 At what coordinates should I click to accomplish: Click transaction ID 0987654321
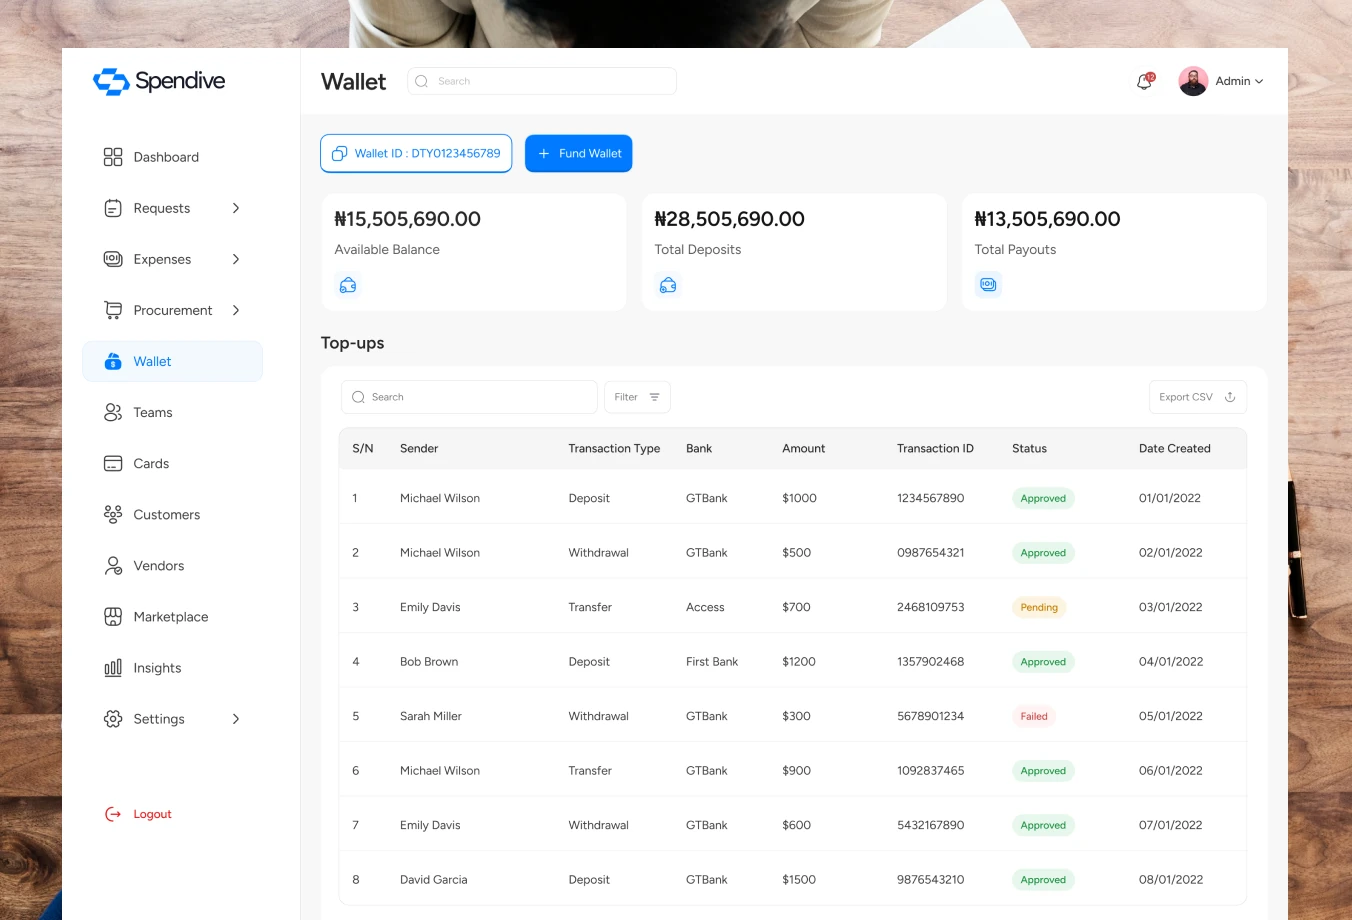[931, 552]
